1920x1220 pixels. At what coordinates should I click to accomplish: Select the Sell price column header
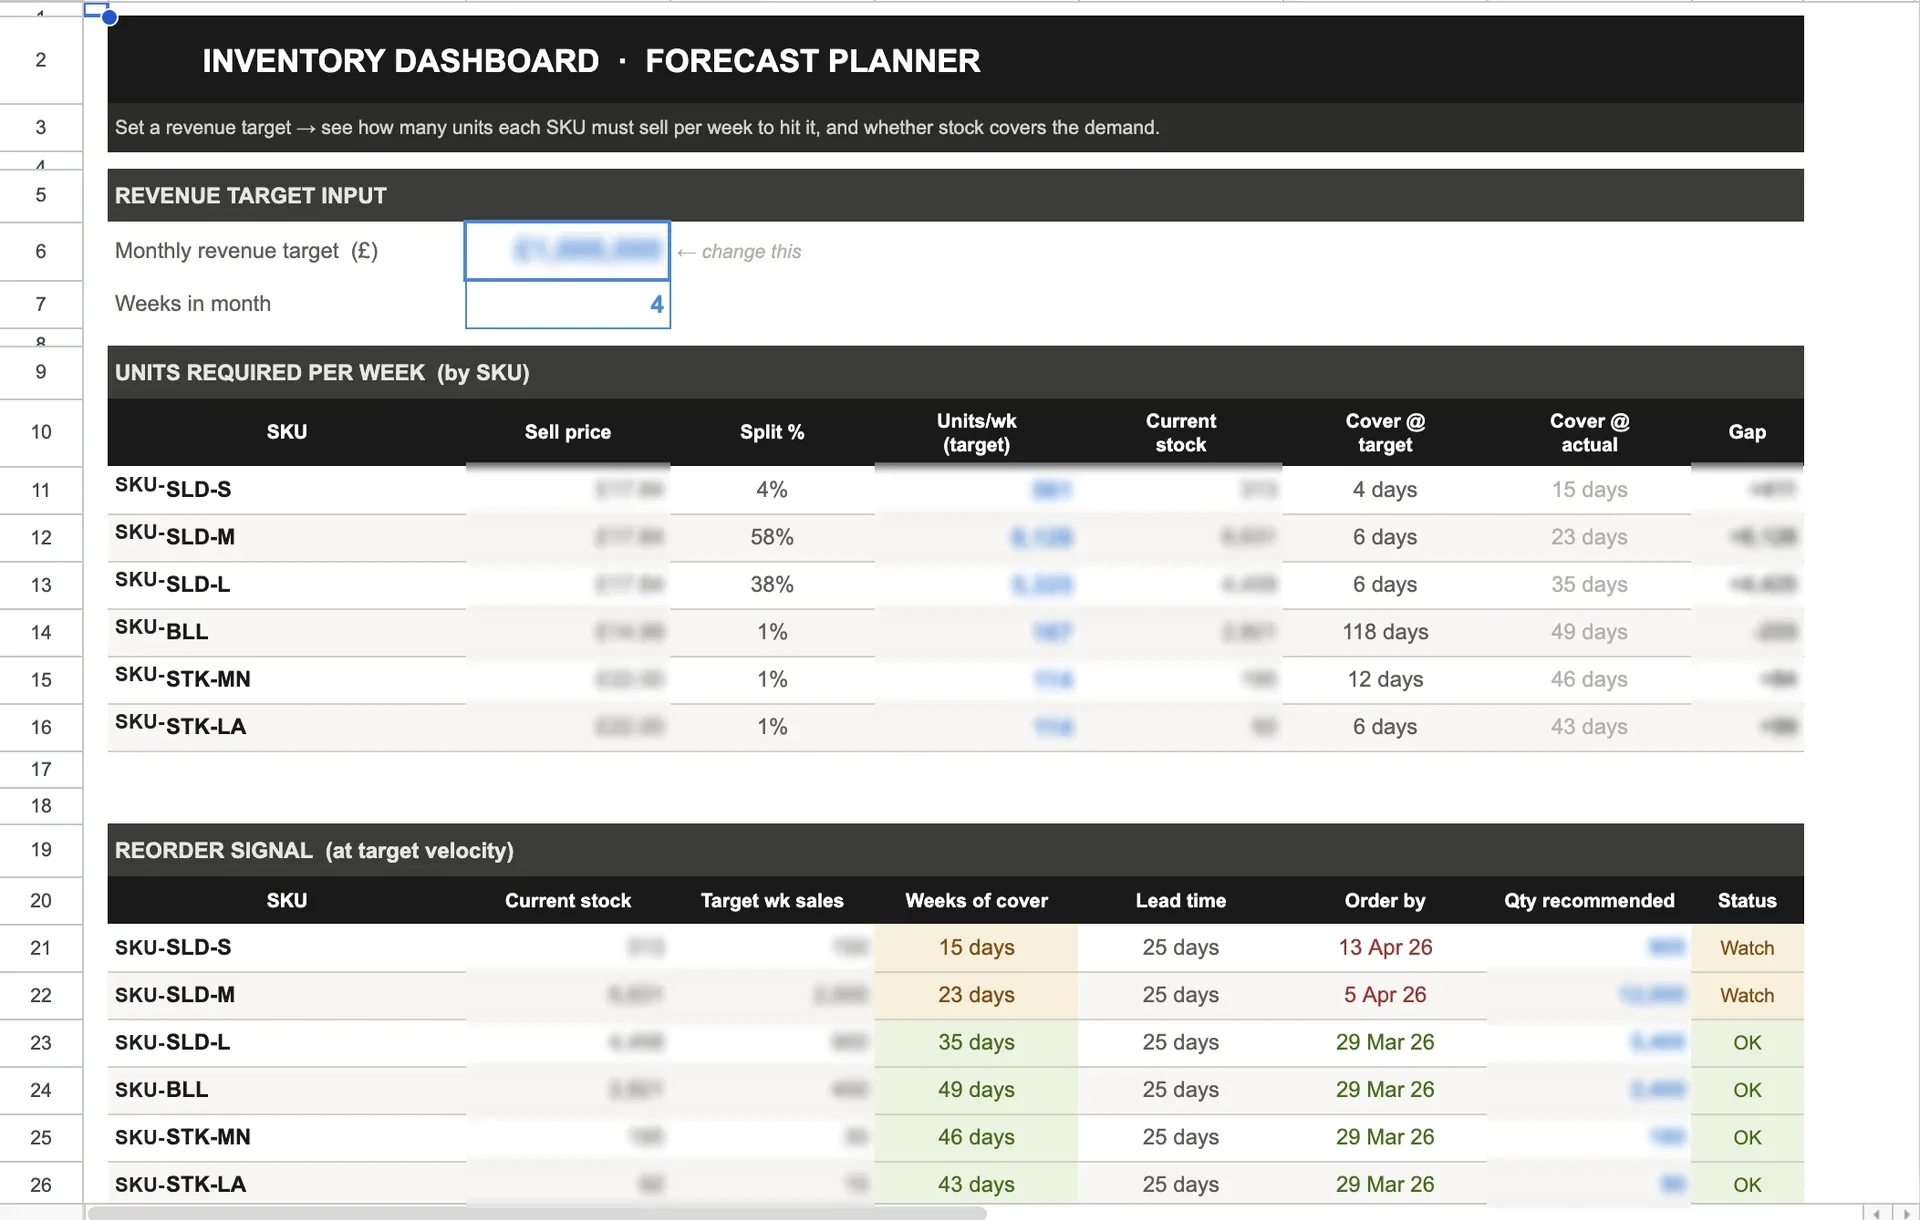[567, 432]
